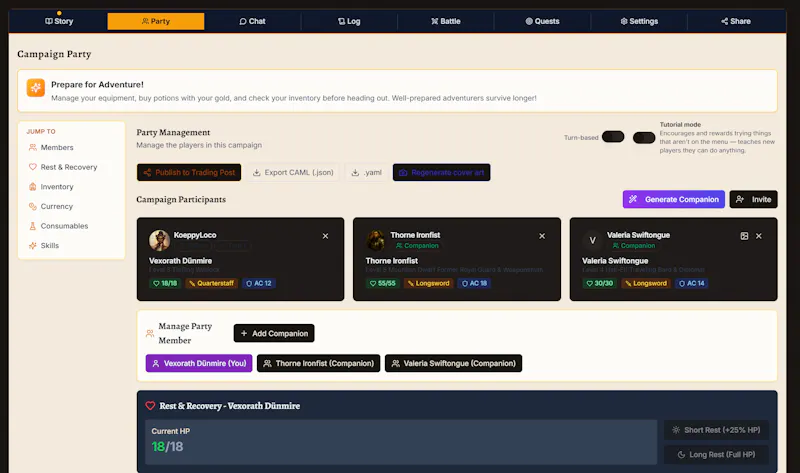Click the coins icon beside Currency
The height and width of the screenshot is (473, 800).
[33, 206]
